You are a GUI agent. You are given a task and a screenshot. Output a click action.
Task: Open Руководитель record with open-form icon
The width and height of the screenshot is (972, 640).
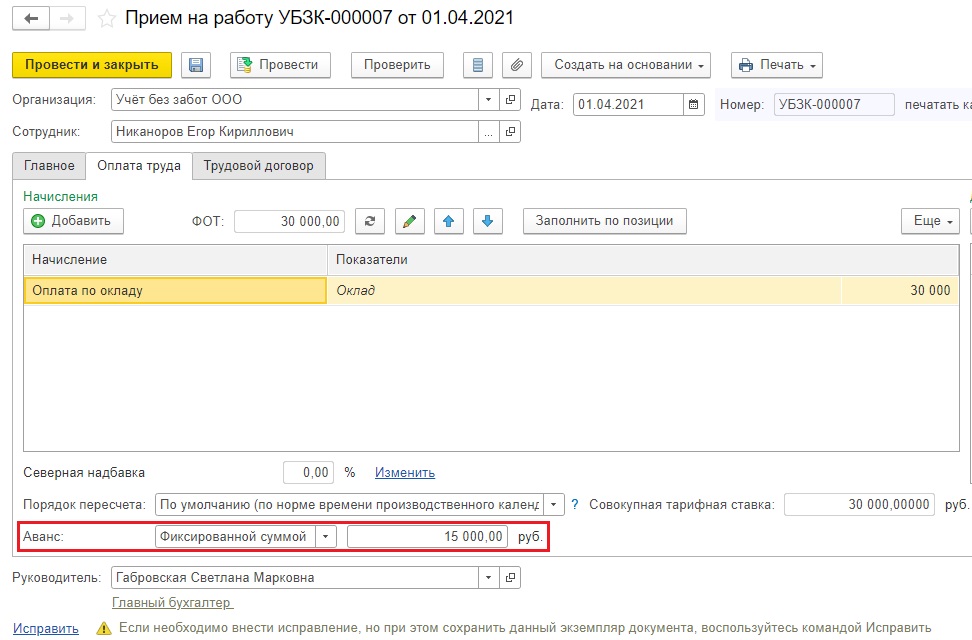[x=510, y=577]
